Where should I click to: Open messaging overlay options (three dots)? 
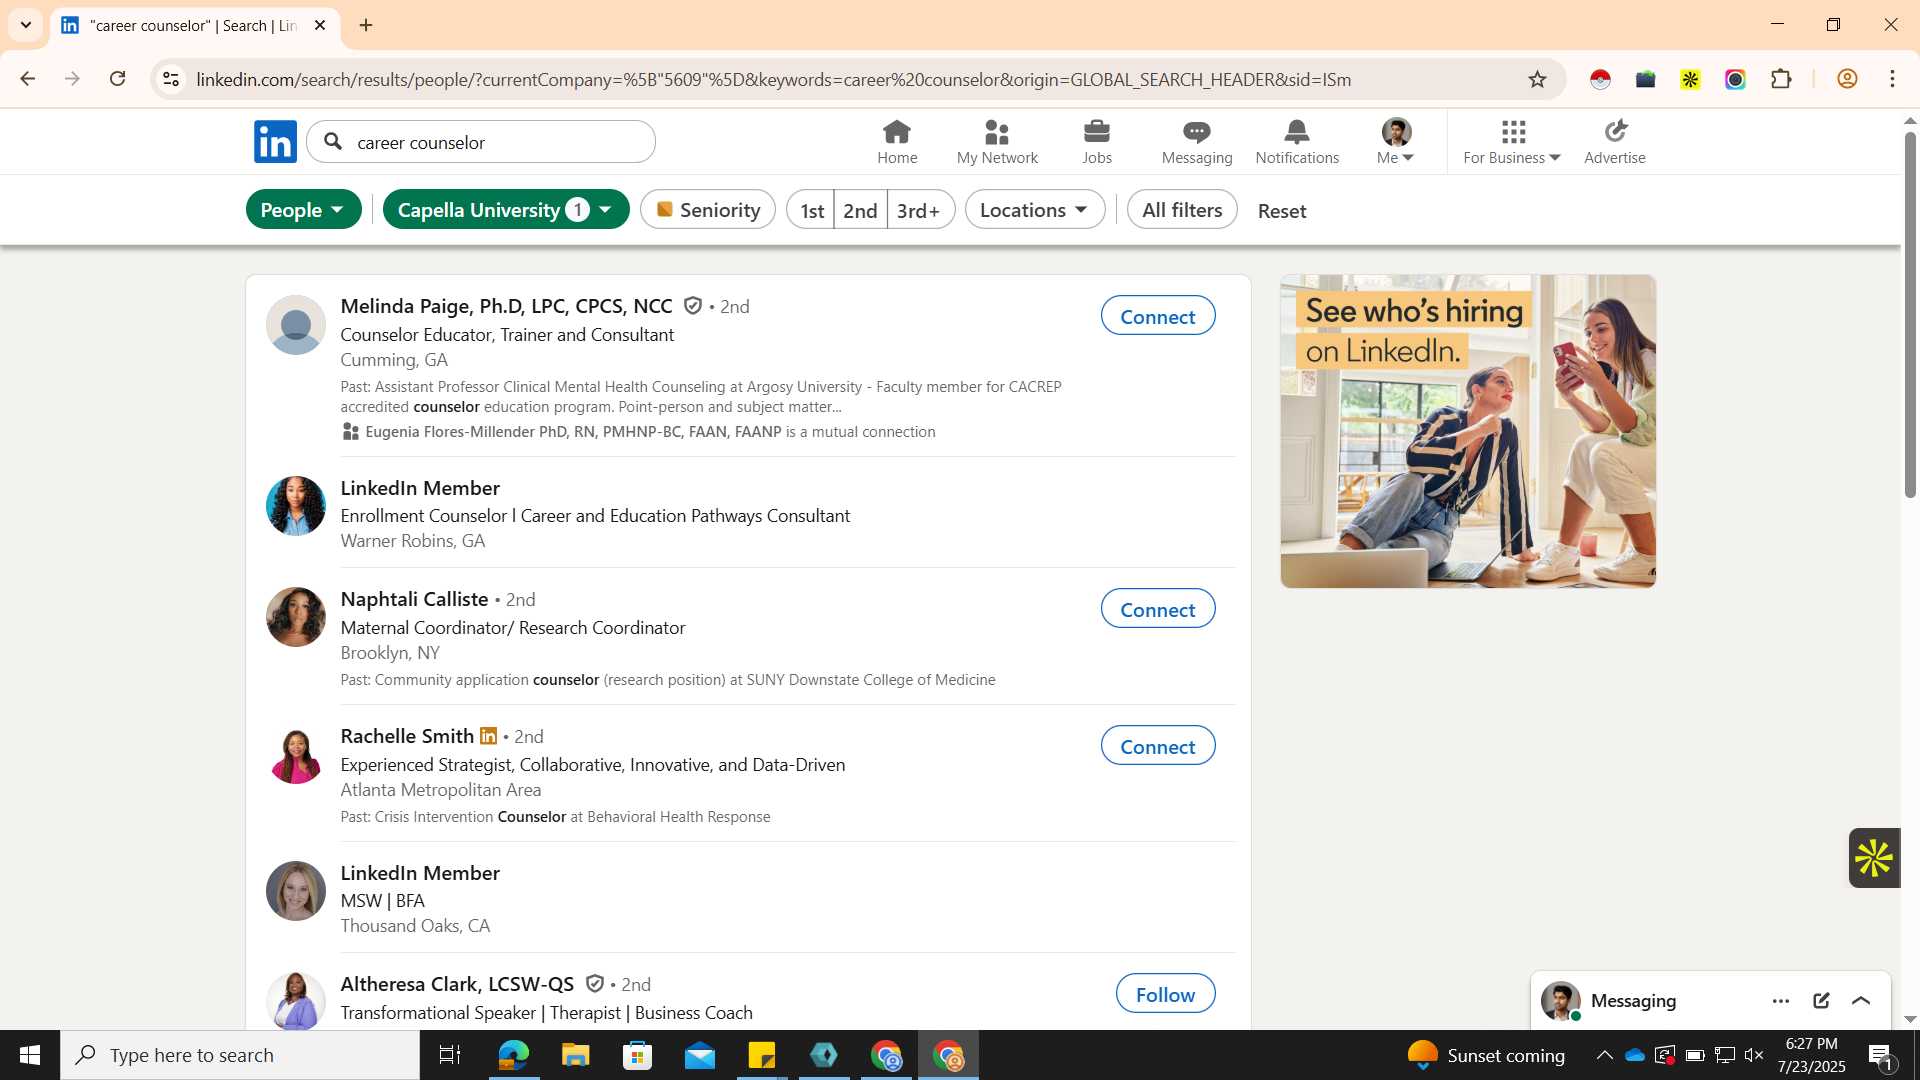[1781, 1001]
